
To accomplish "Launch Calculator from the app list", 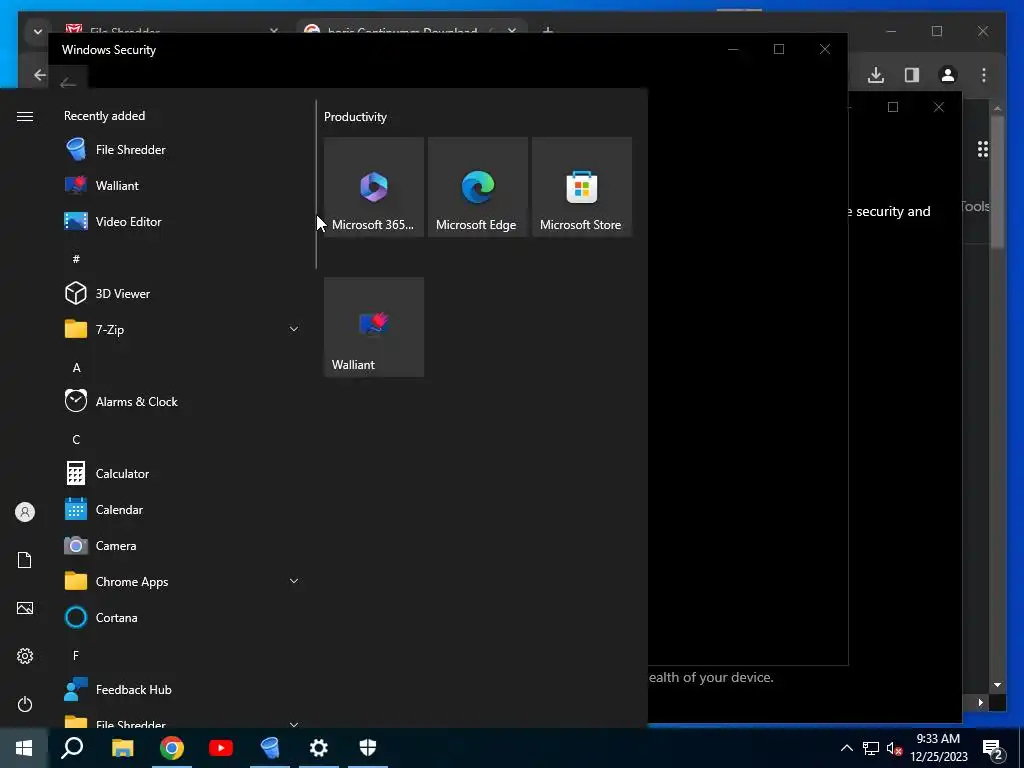I will coord(183,473).
